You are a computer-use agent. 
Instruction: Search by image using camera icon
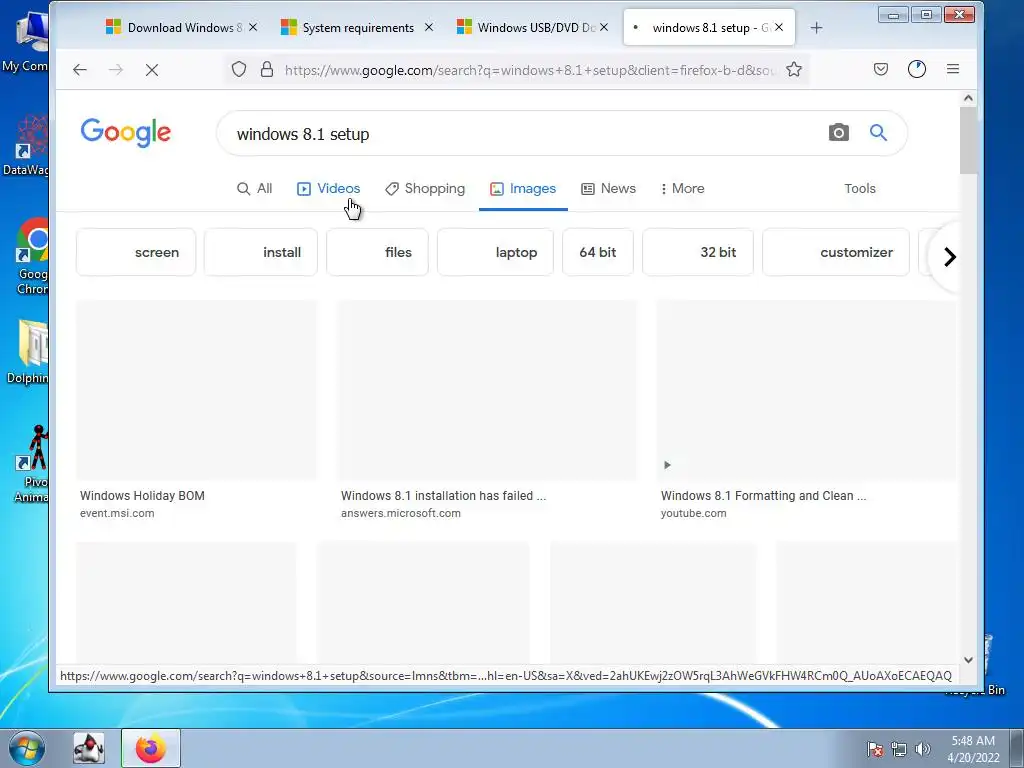click(839, 133)
